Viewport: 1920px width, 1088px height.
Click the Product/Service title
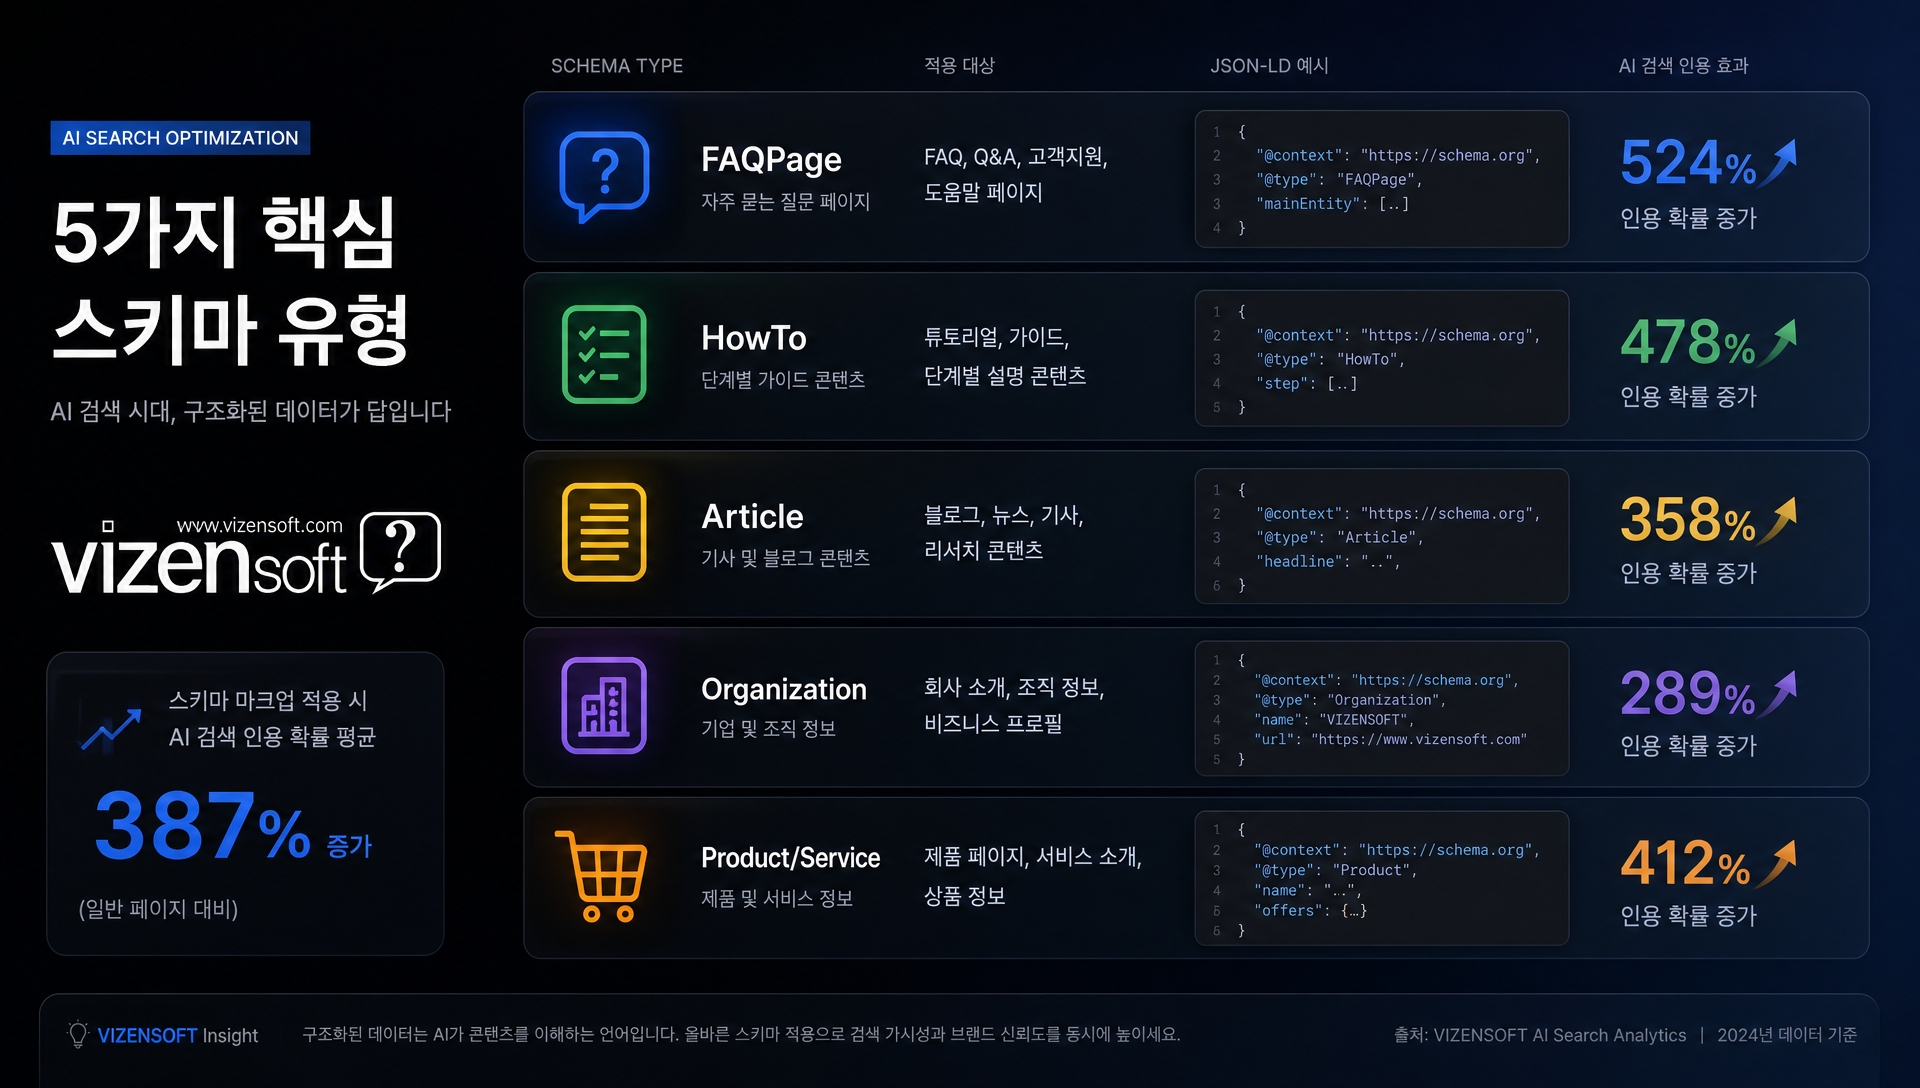(x=790, y=858)
